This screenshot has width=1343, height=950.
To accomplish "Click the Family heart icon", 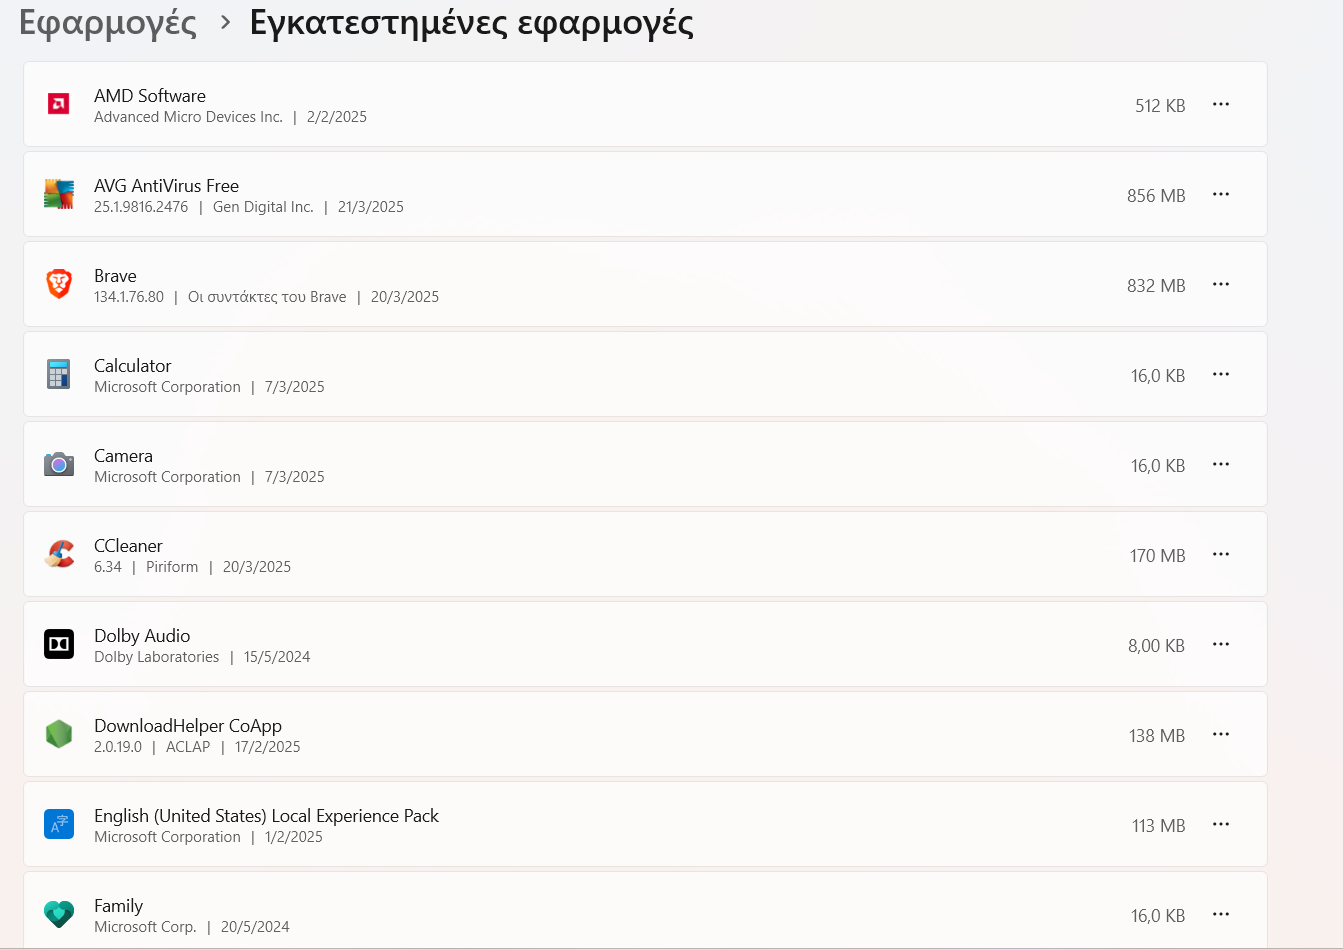I will click(59, 914).
